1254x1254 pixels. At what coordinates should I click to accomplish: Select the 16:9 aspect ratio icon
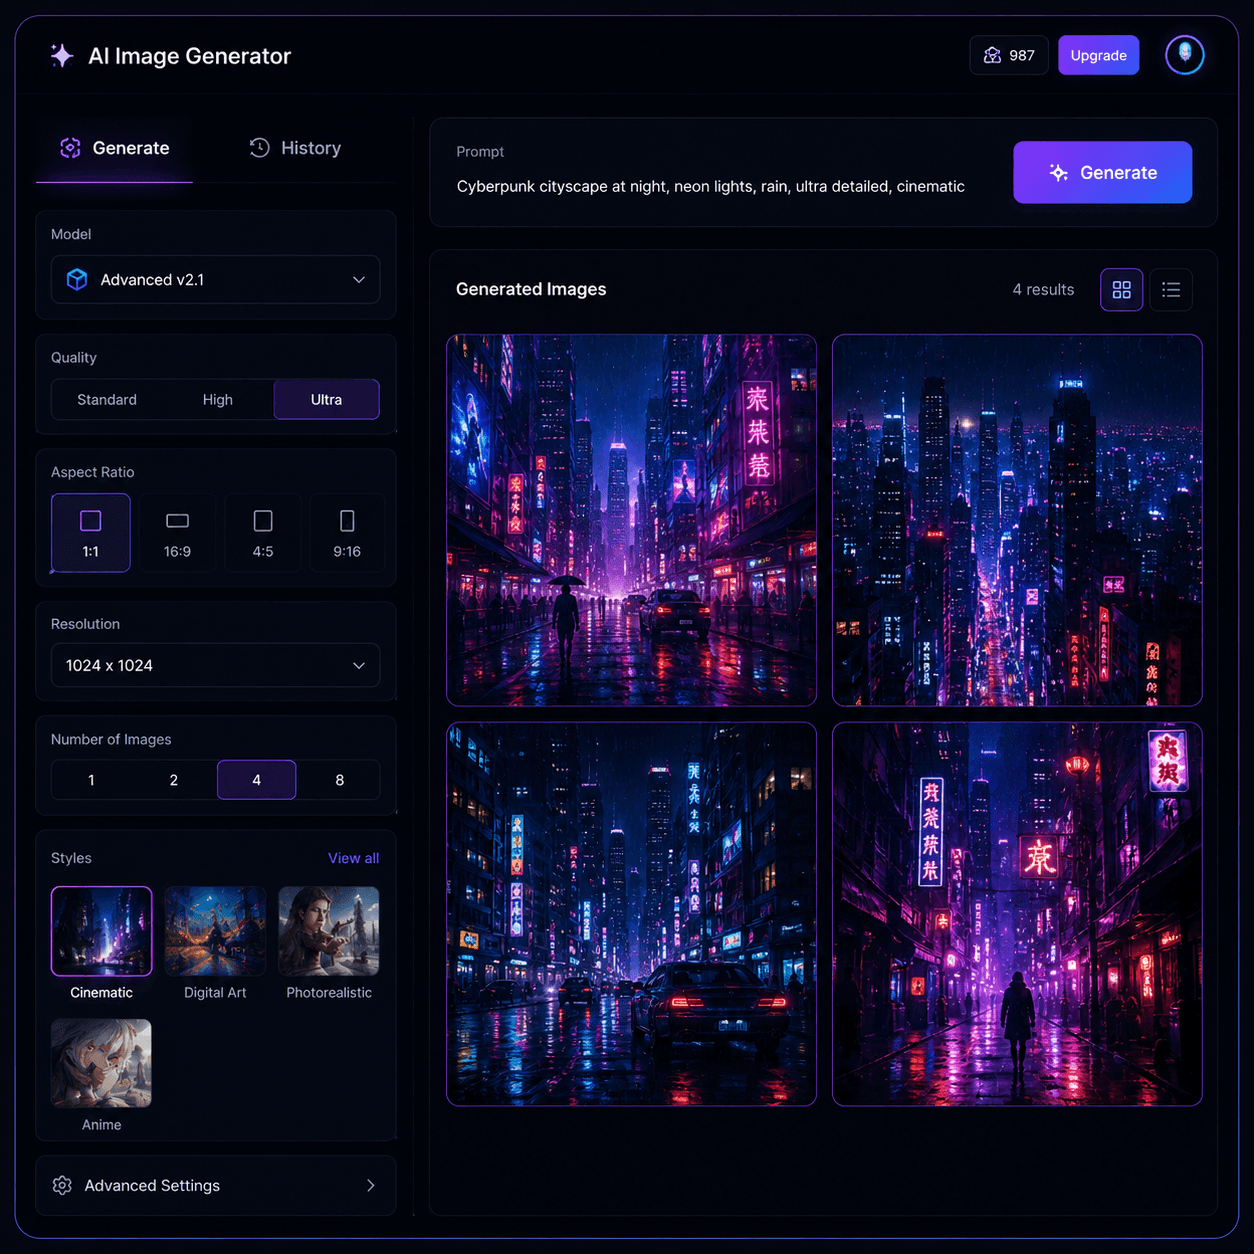pos(177,521)
